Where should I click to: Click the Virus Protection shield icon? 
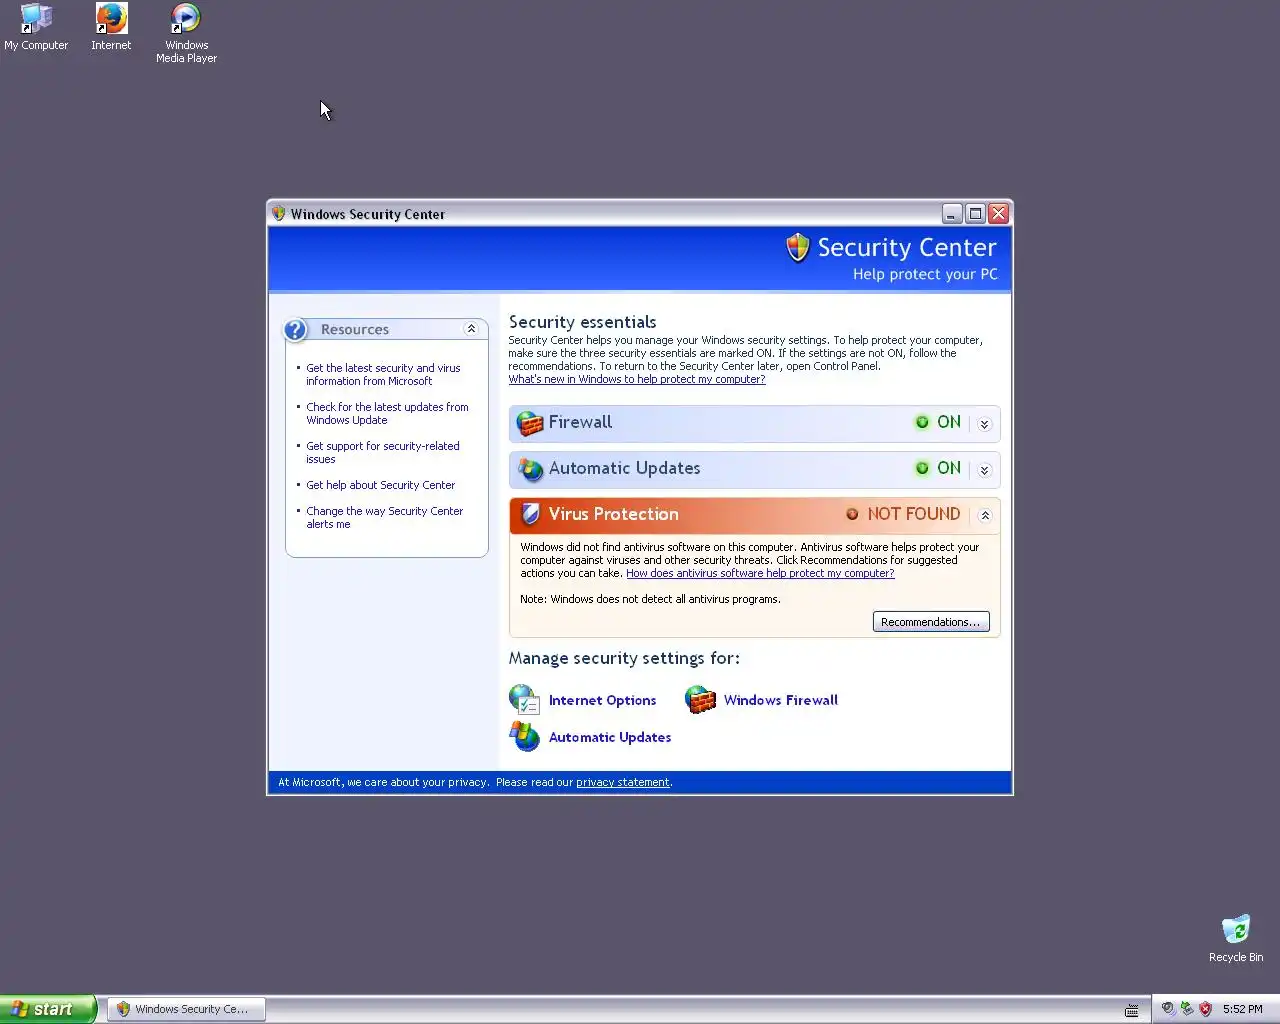[x=530, y=514]
